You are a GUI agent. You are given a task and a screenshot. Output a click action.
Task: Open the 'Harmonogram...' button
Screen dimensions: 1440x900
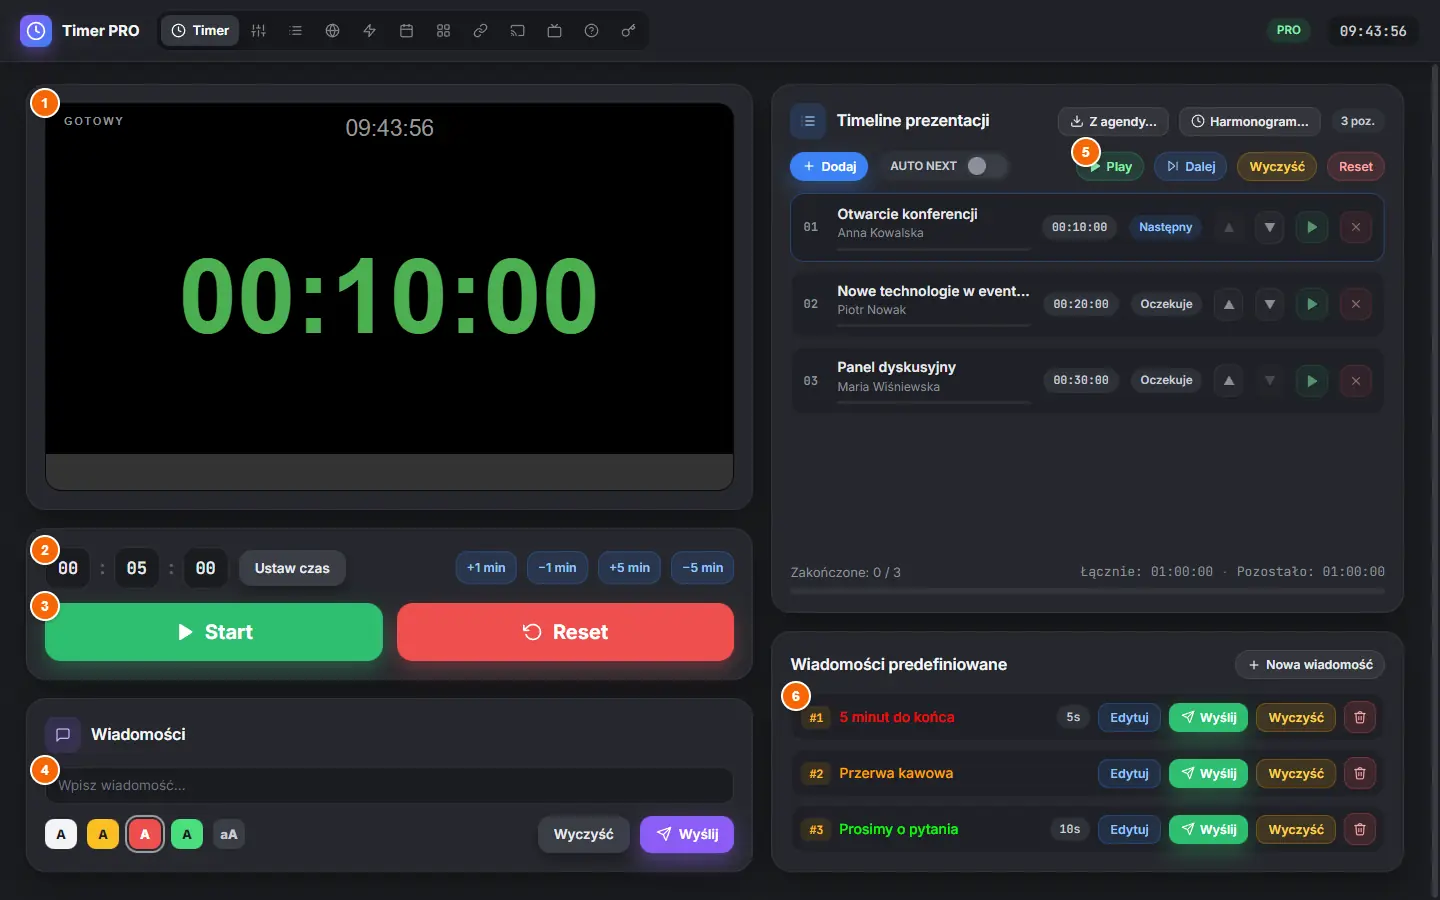click(x=1250, y=121)
